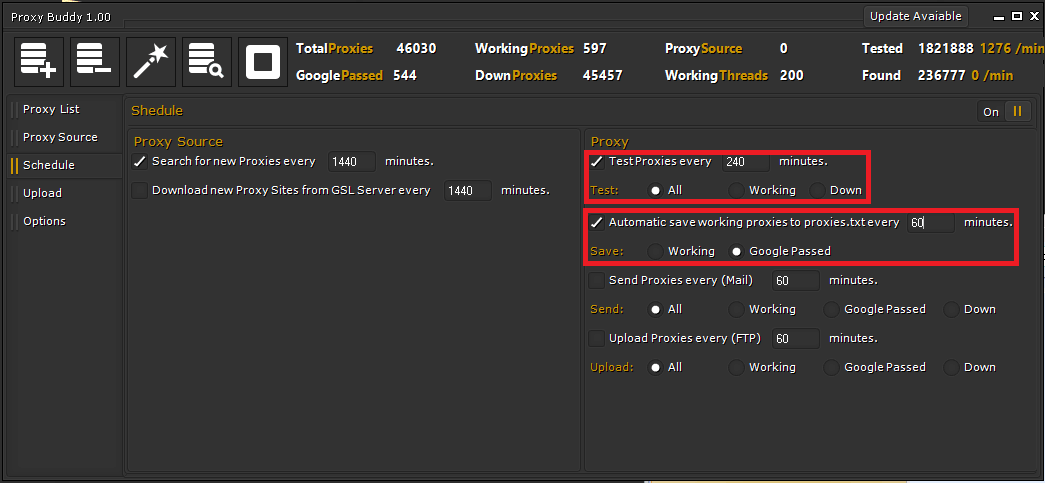Select Working radio in Send row
The image size is (1045, 483).
(736, 310)
